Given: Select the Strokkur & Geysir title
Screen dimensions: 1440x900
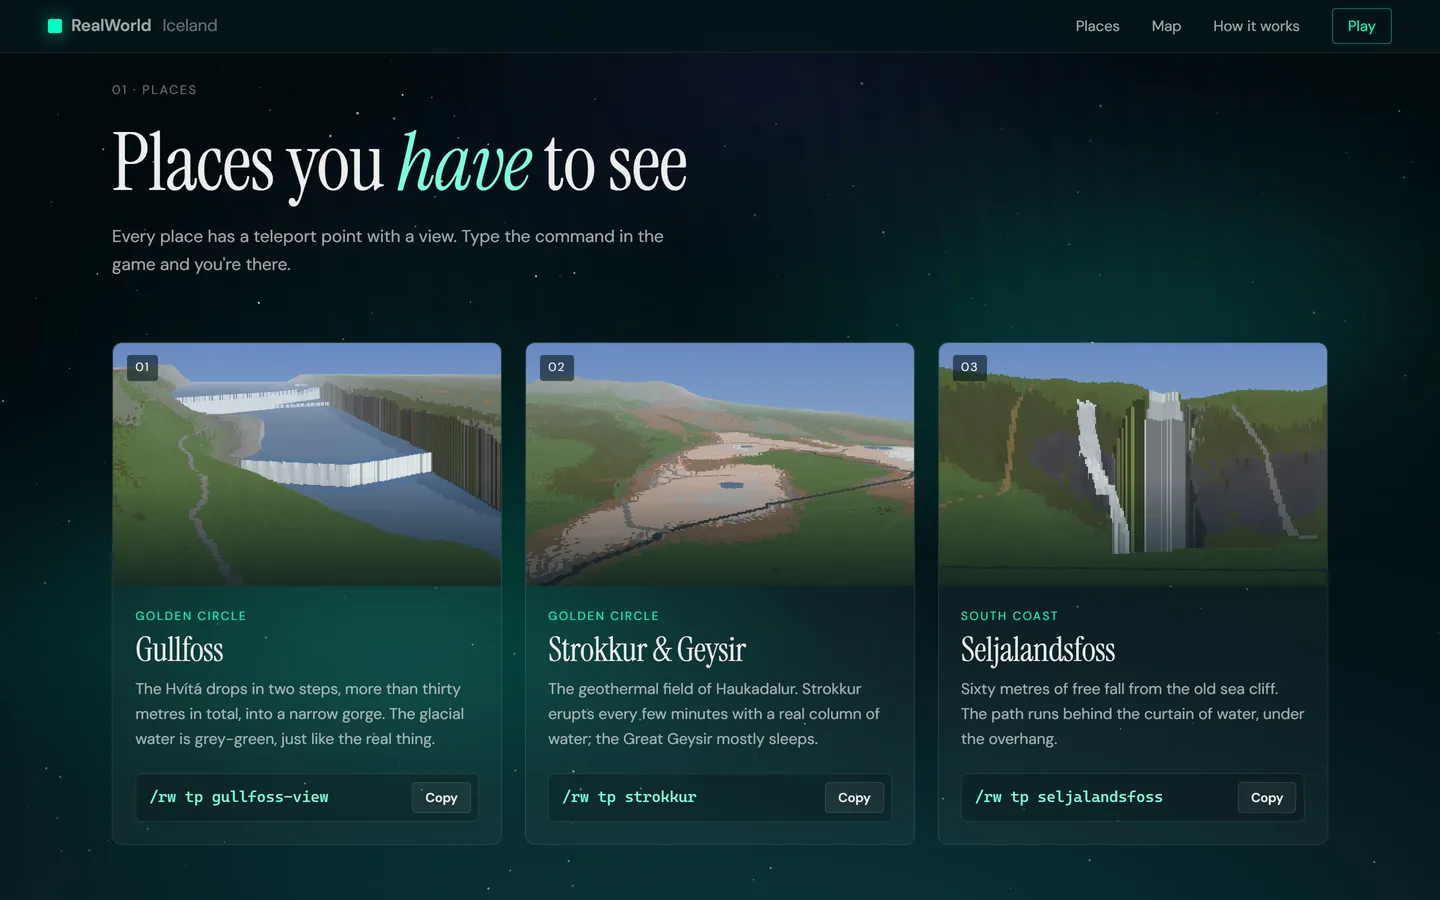Looking at the screenshot, I should 647,650.
